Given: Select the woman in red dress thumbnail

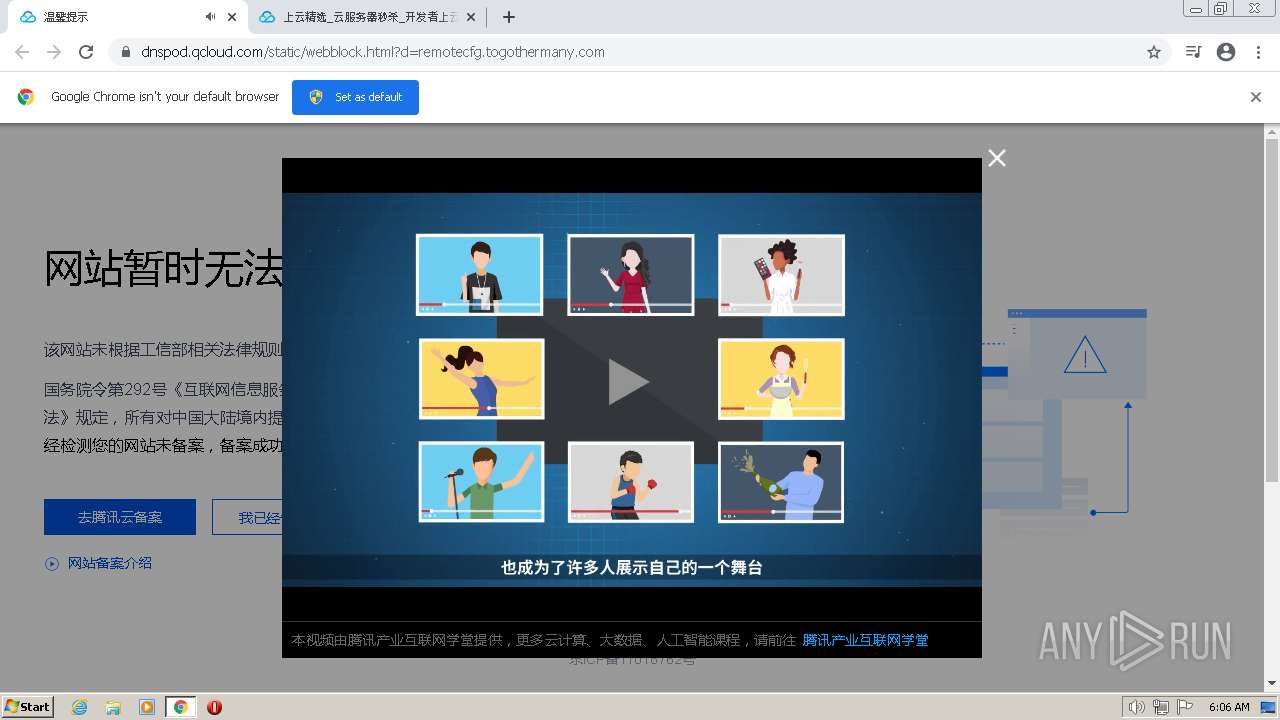Looking at the screenshot, I should click(631, 275).
